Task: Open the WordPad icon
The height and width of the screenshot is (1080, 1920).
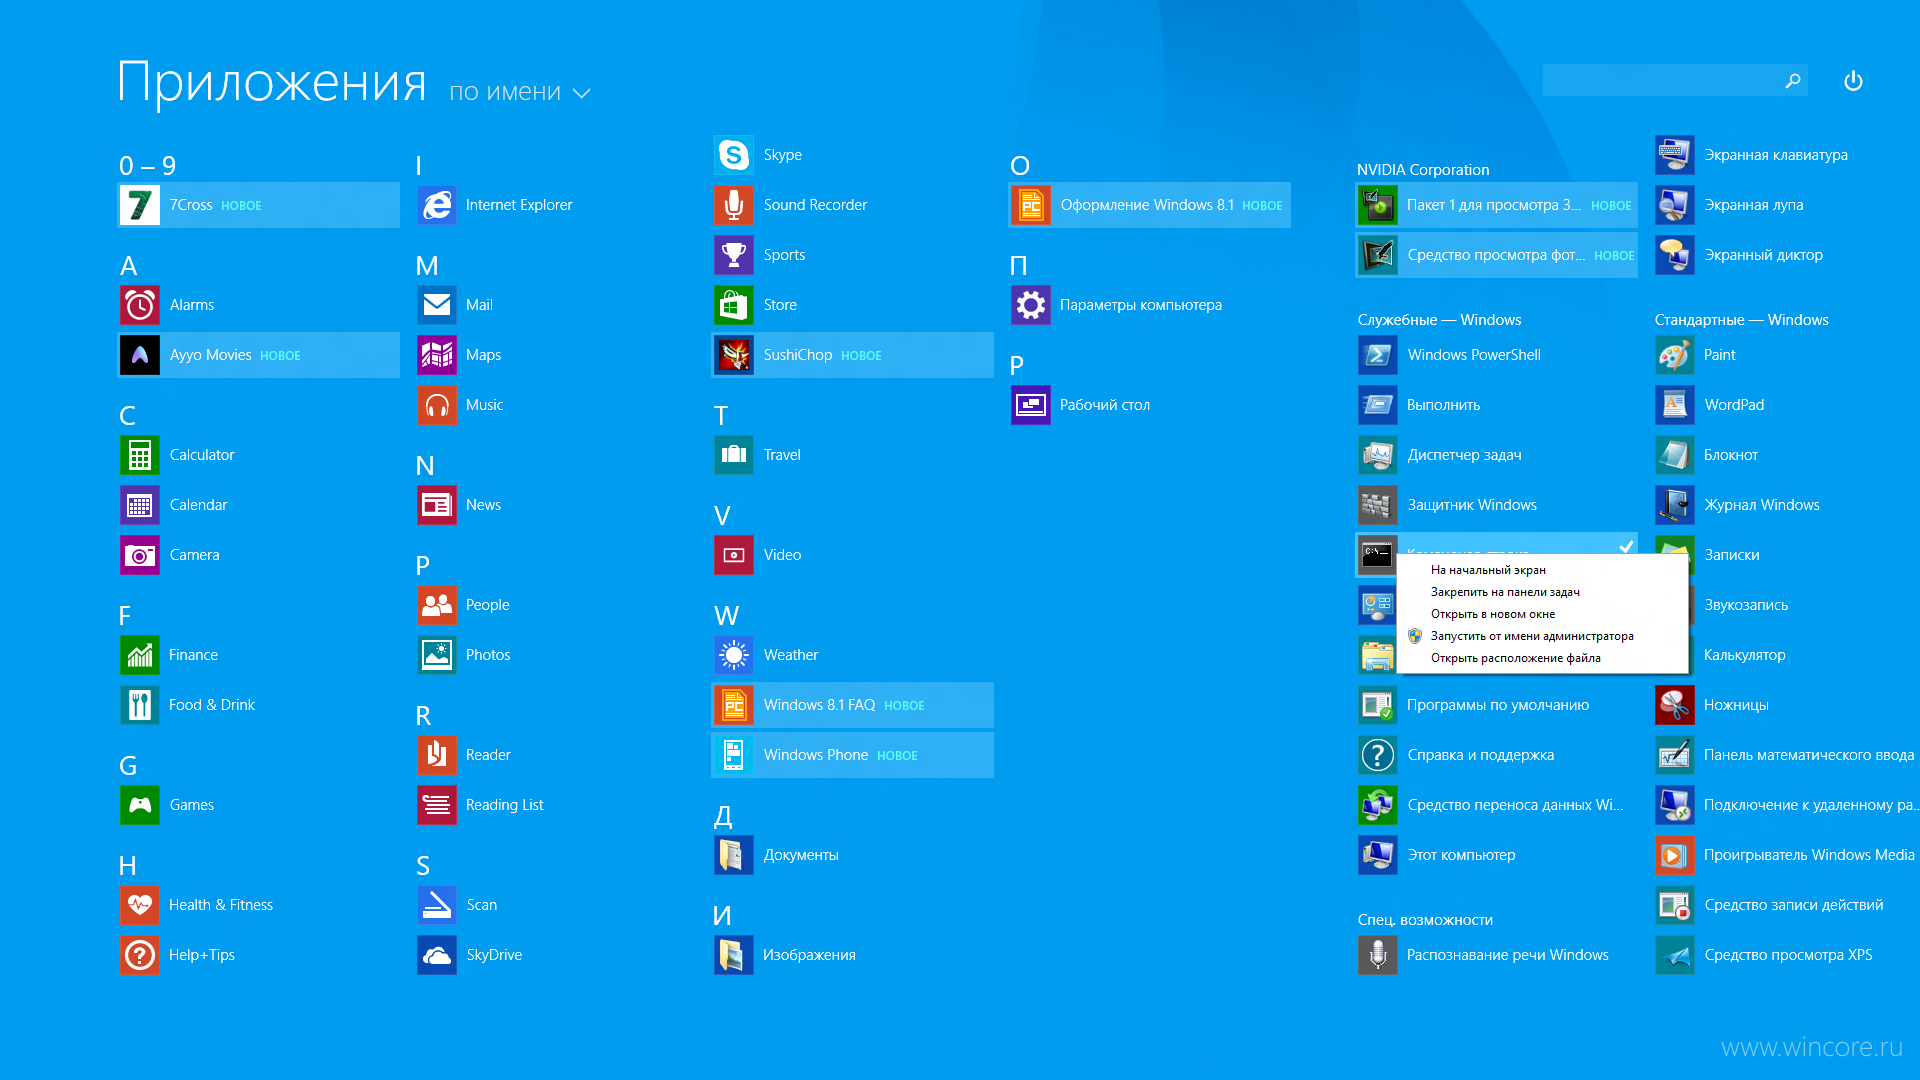Action: tap(1675, 405)
